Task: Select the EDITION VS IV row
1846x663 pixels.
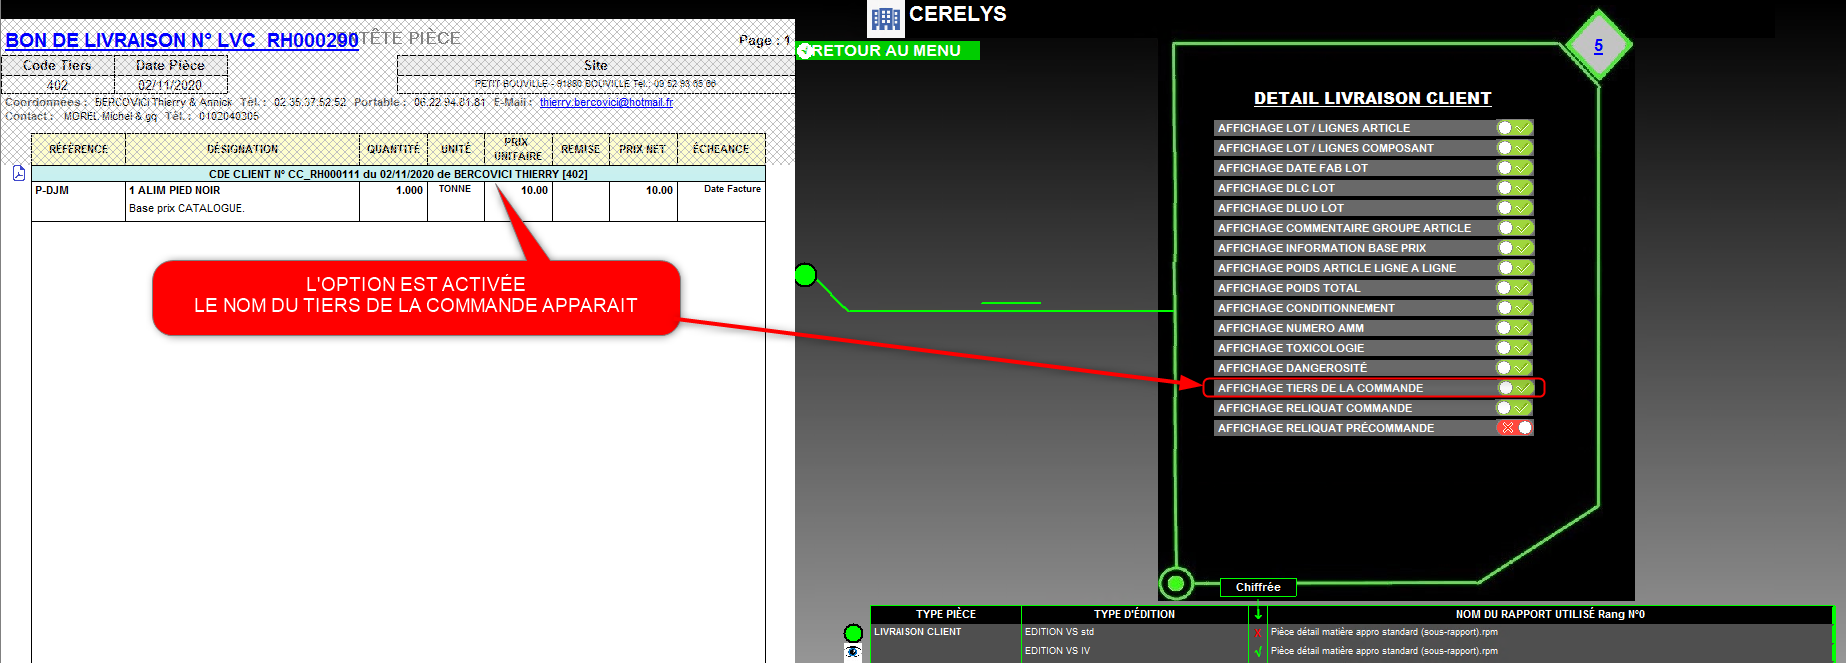Action: click(1058, 651)
